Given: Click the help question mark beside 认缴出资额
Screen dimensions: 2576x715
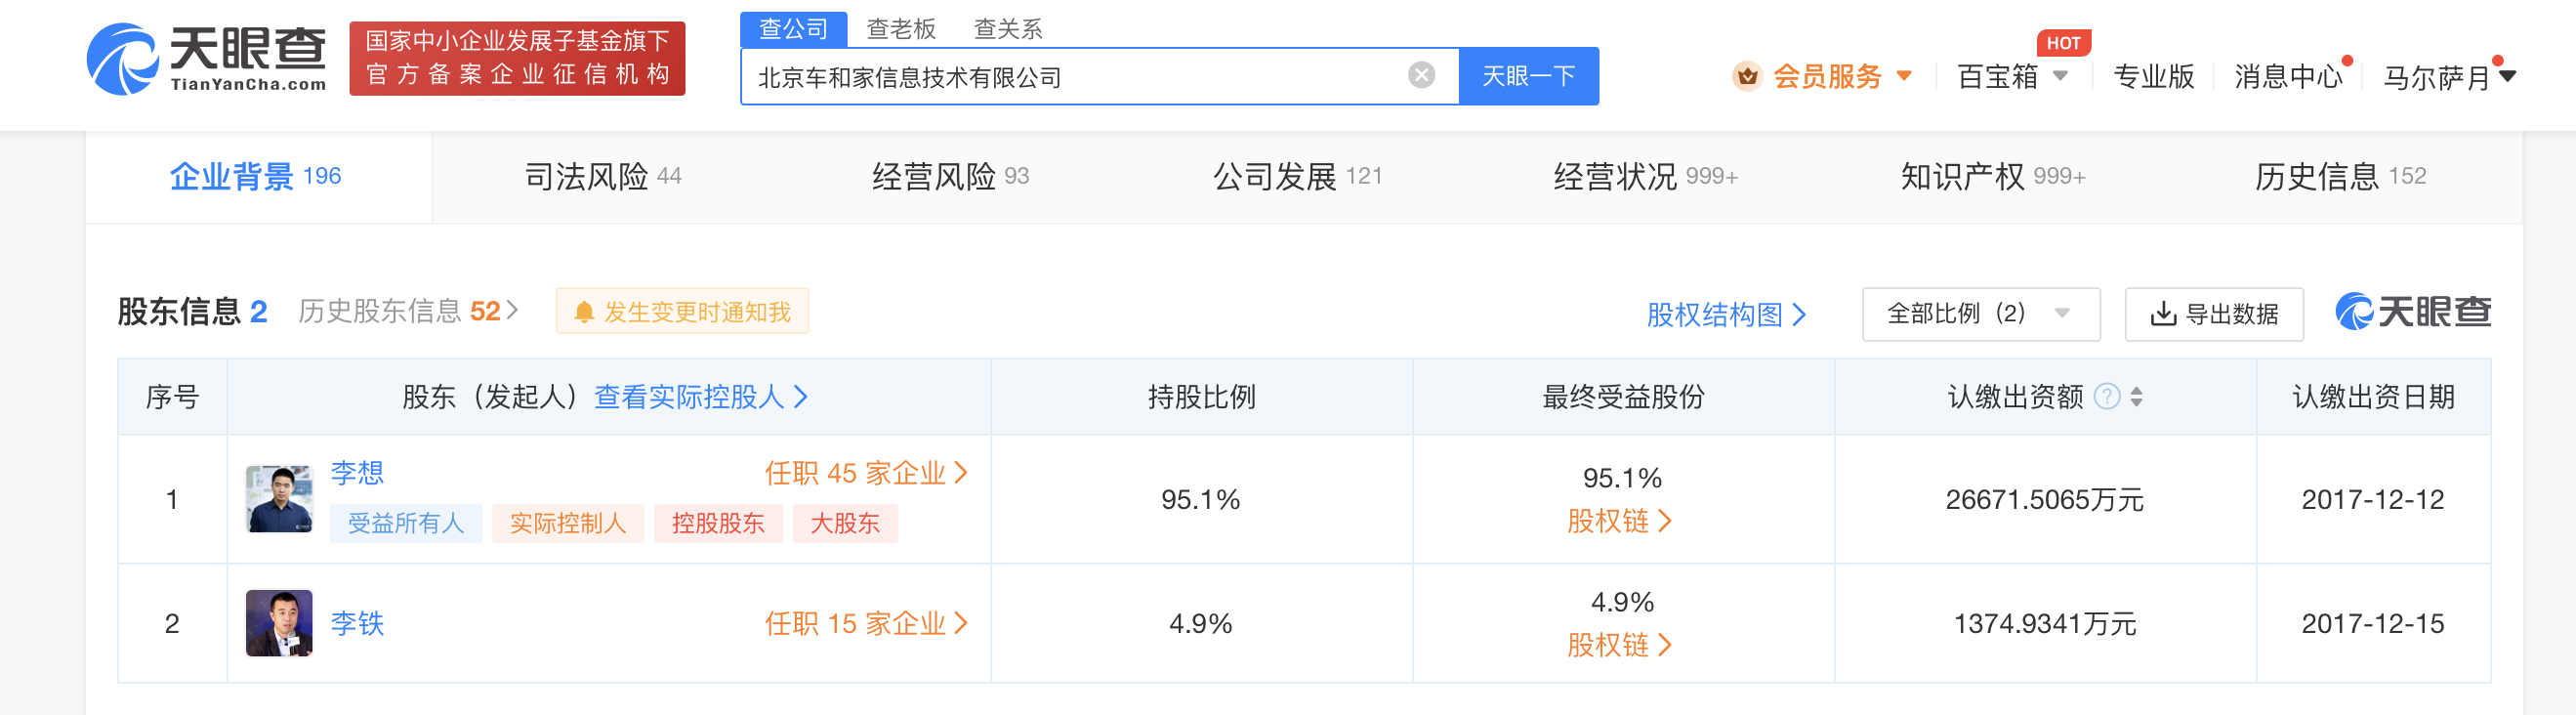Looking at the screenshot, I should pyautogui.click(x=2107, y=397).
